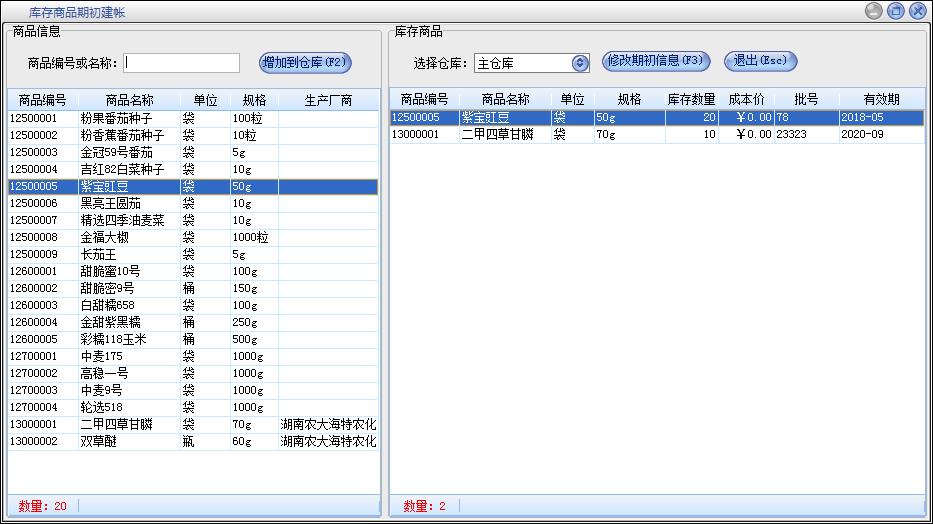Click the 修改期初信息 (F3) button
This screenshot has height=524, width=933.
pos(655,61)
